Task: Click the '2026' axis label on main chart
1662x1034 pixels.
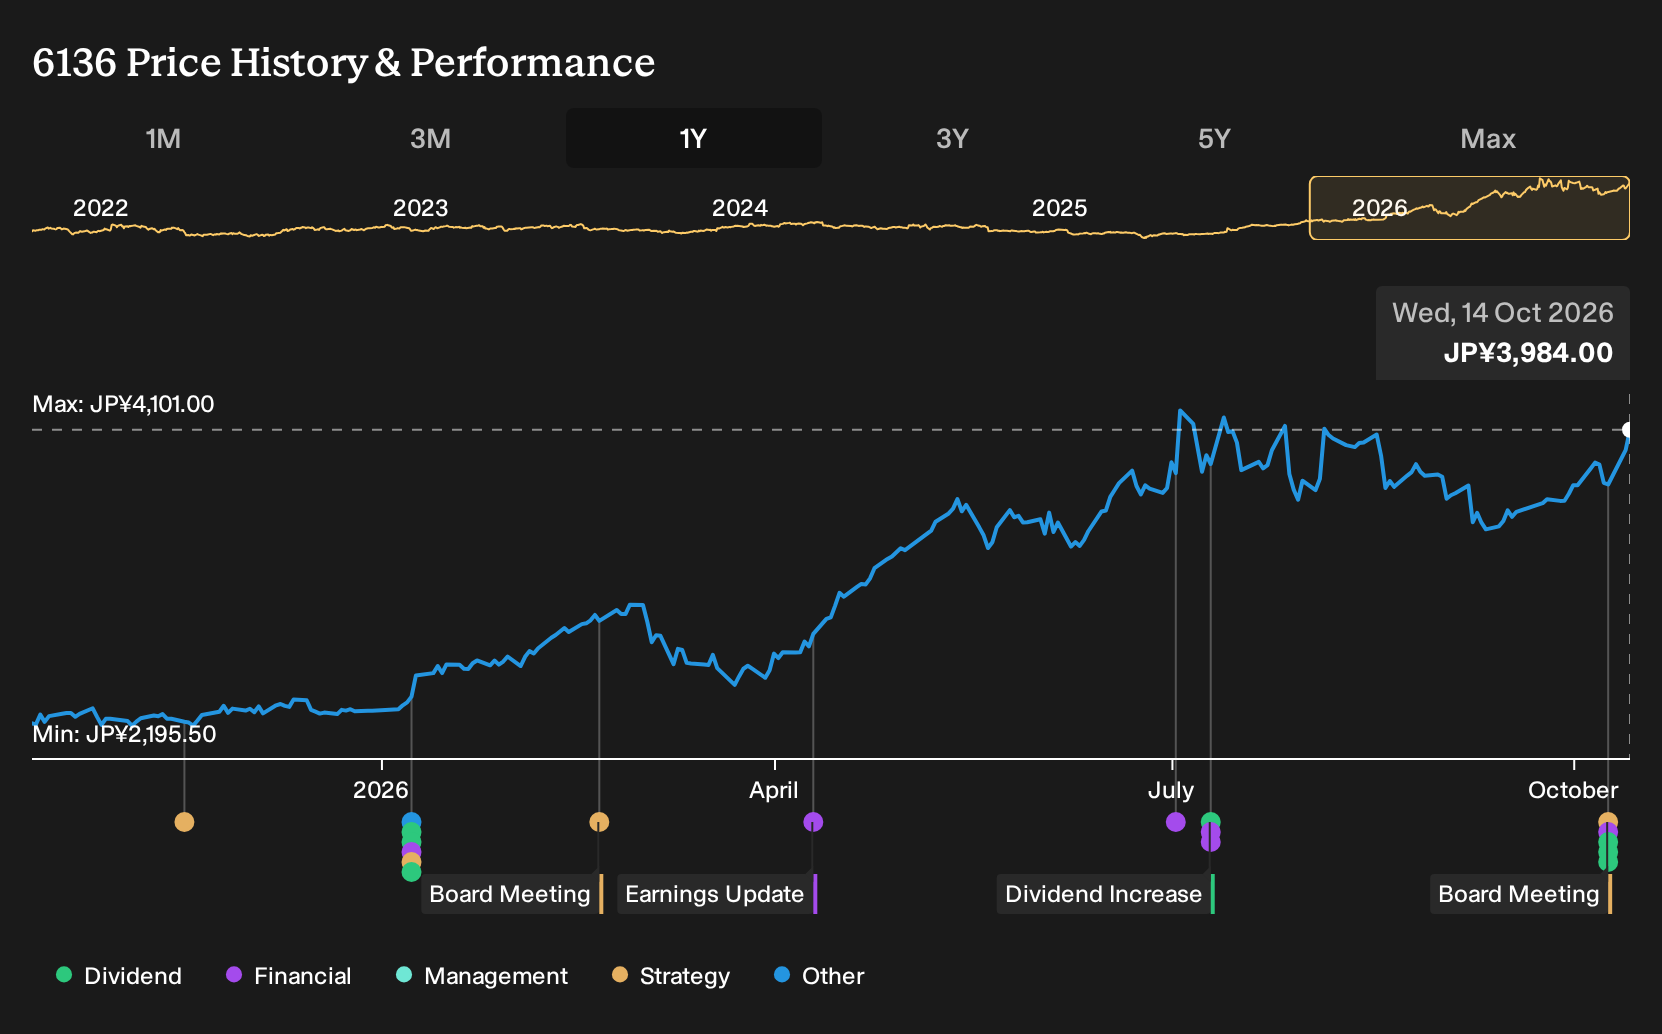Action: [x=381, y=790]
